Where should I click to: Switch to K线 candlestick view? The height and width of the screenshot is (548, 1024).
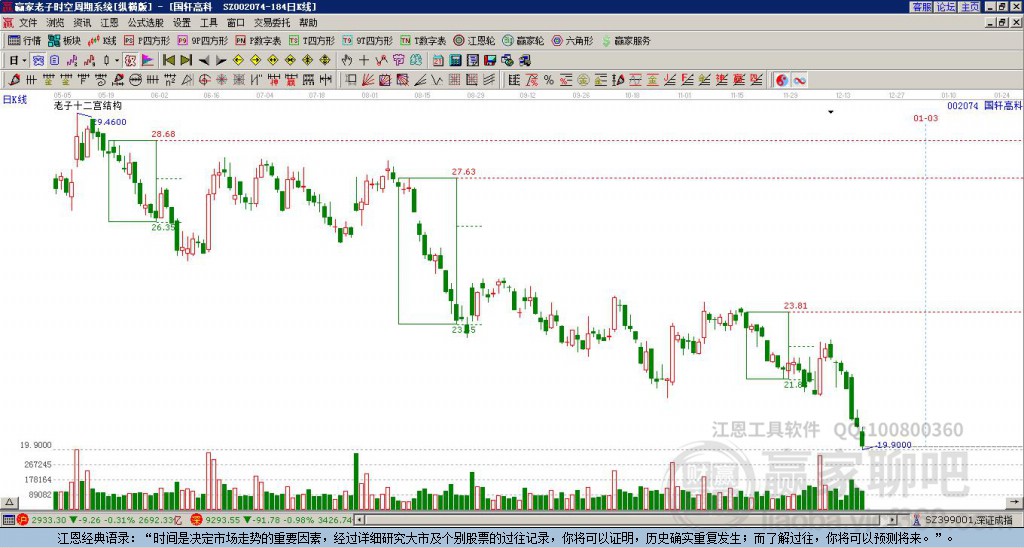tap(102, 40)
